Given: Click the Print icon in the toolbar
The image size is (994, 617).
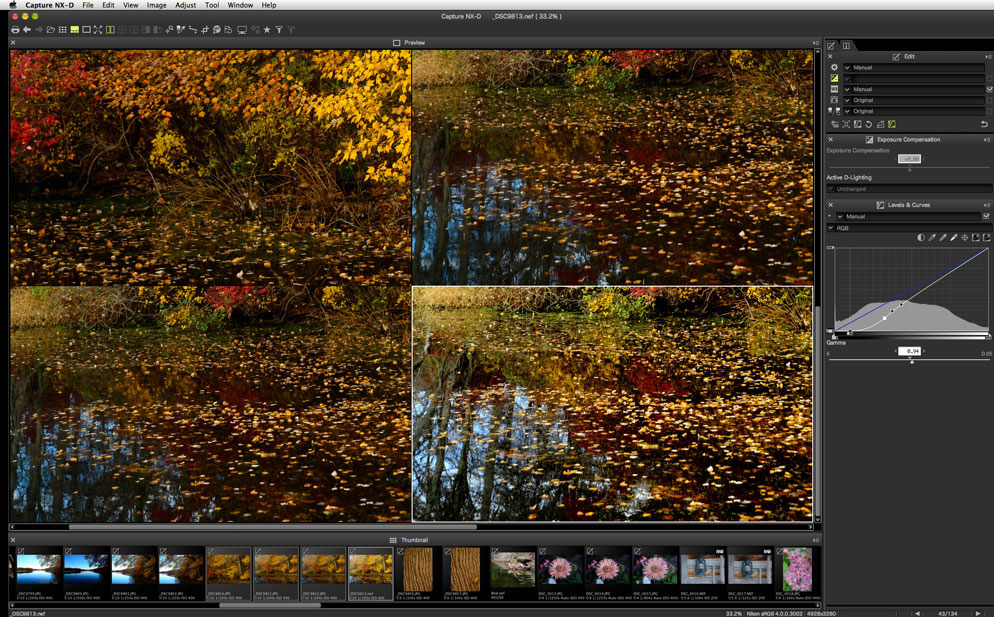Looking at the screenshot, I should (x=15, y=30).
